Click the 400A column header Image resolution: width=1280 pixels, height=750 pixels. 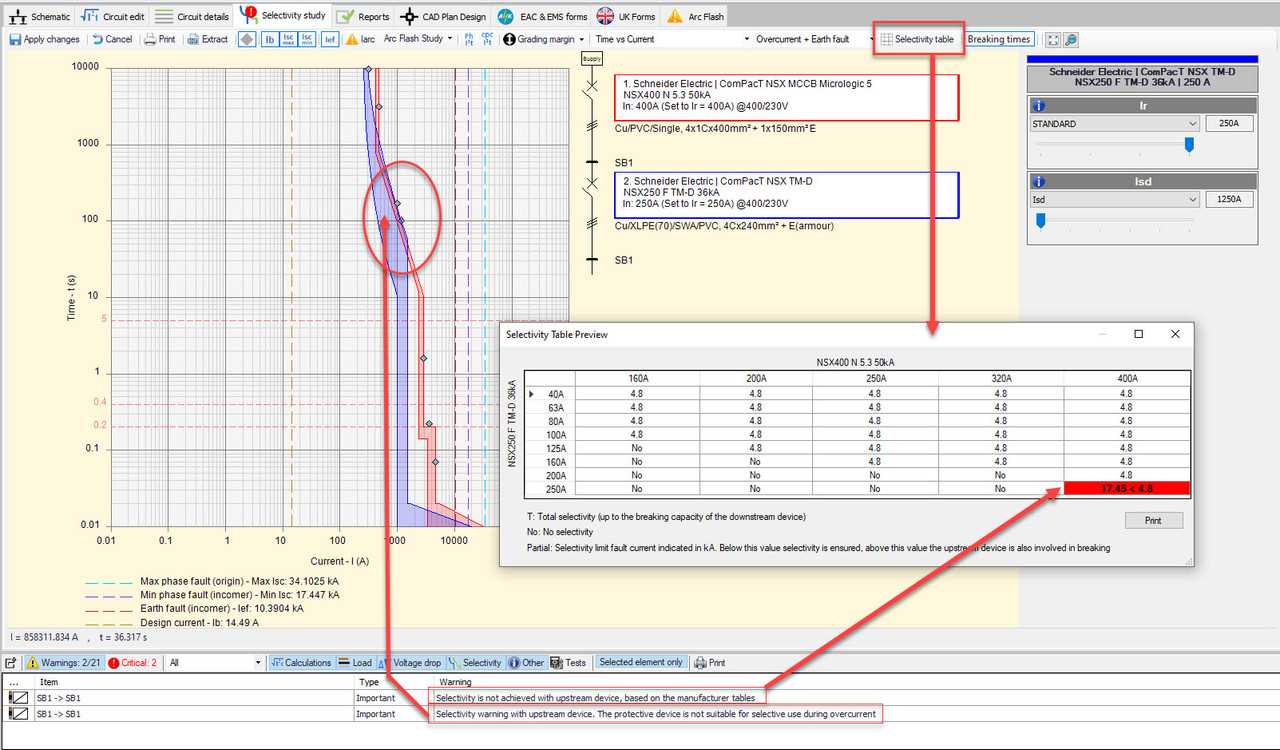(x=1126, y=378)
